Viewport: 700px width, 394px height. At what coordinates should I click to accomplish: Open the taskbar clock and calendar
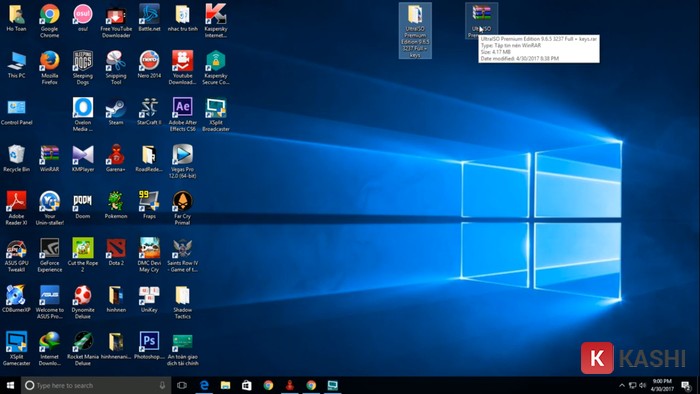point(662,385)
